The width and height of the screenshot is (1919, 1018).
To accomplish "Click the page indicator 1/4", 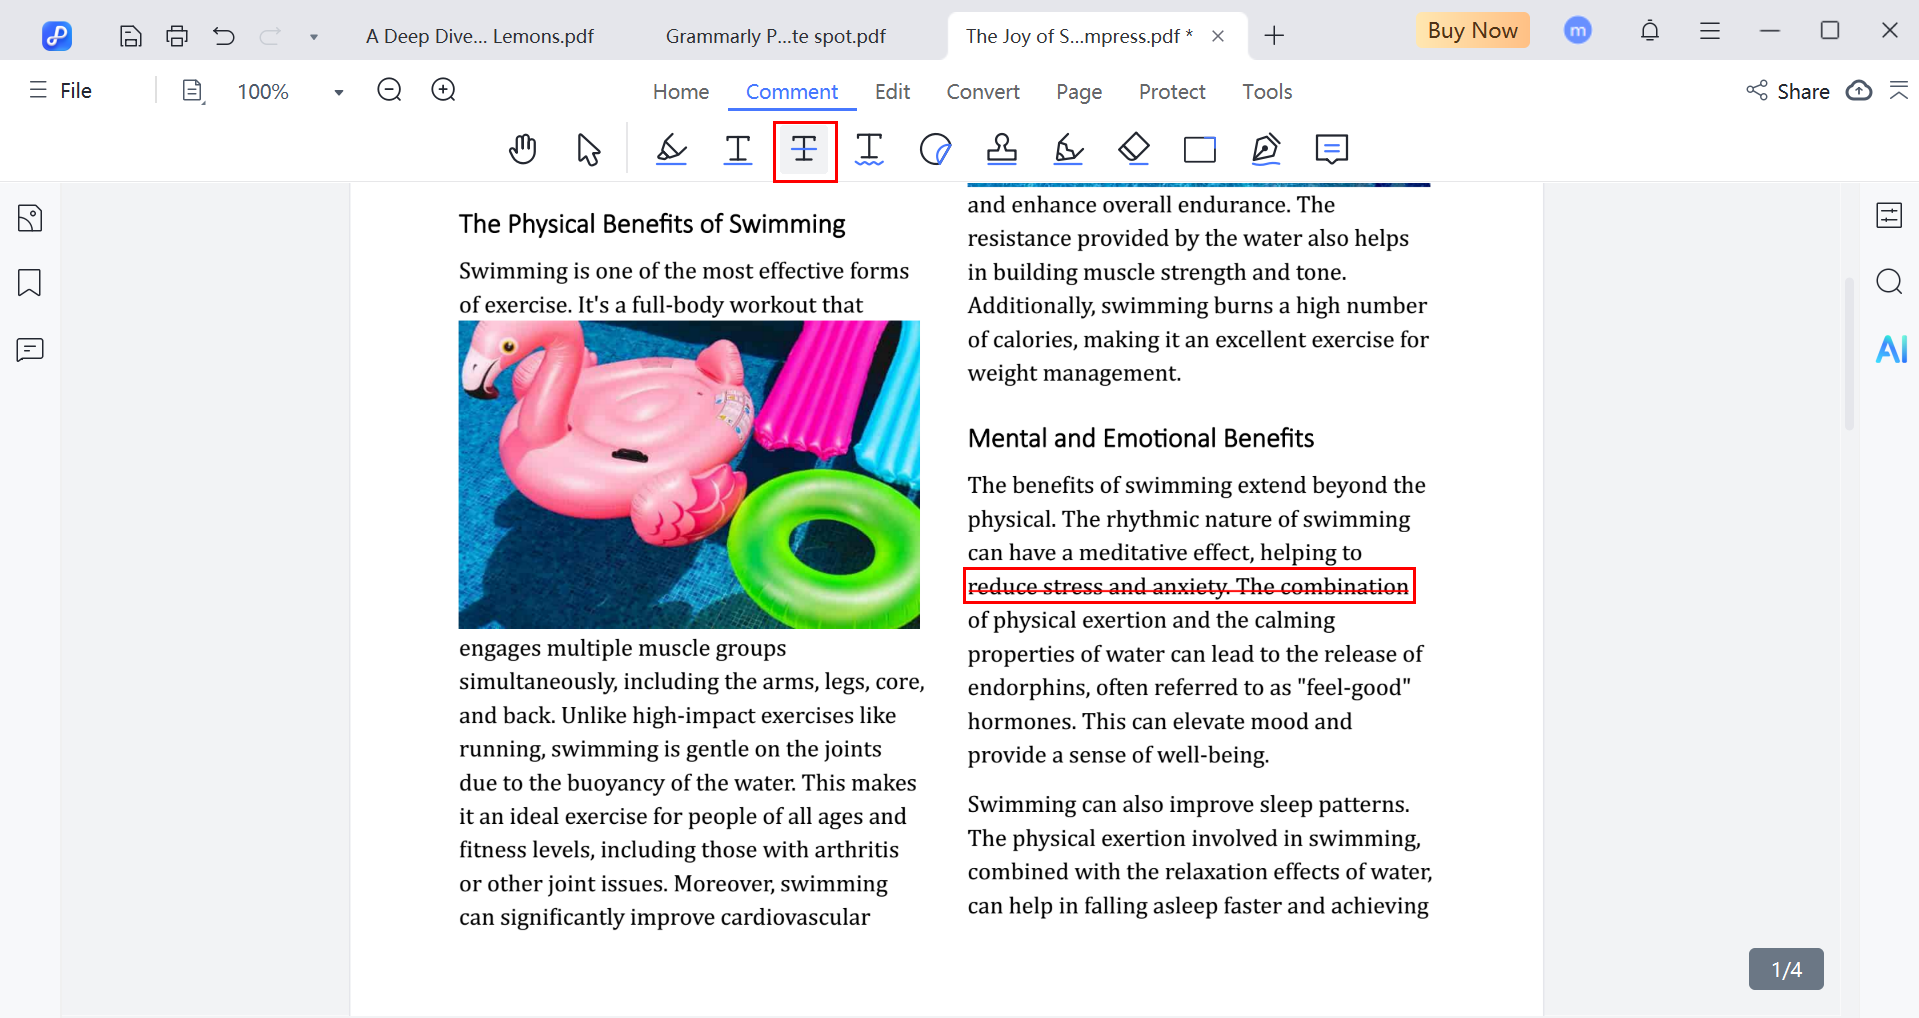I will tap(1785, 969).
